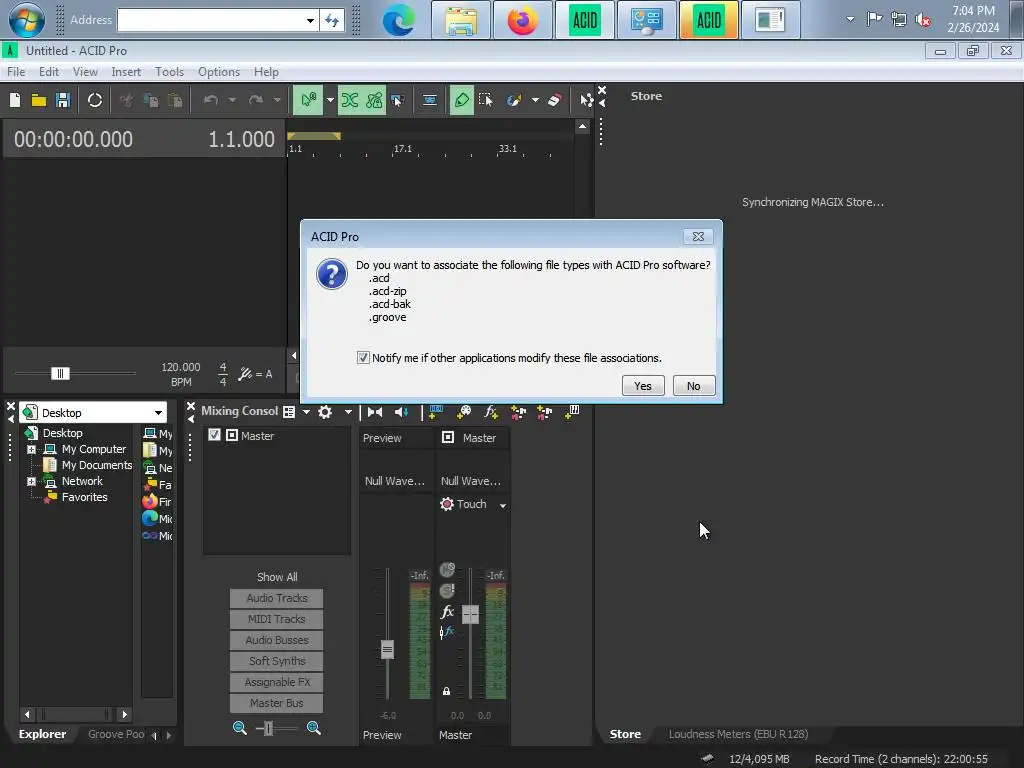1024x768 pixels.
Task: Click Yes to associate file types
Action: (643, 386)
